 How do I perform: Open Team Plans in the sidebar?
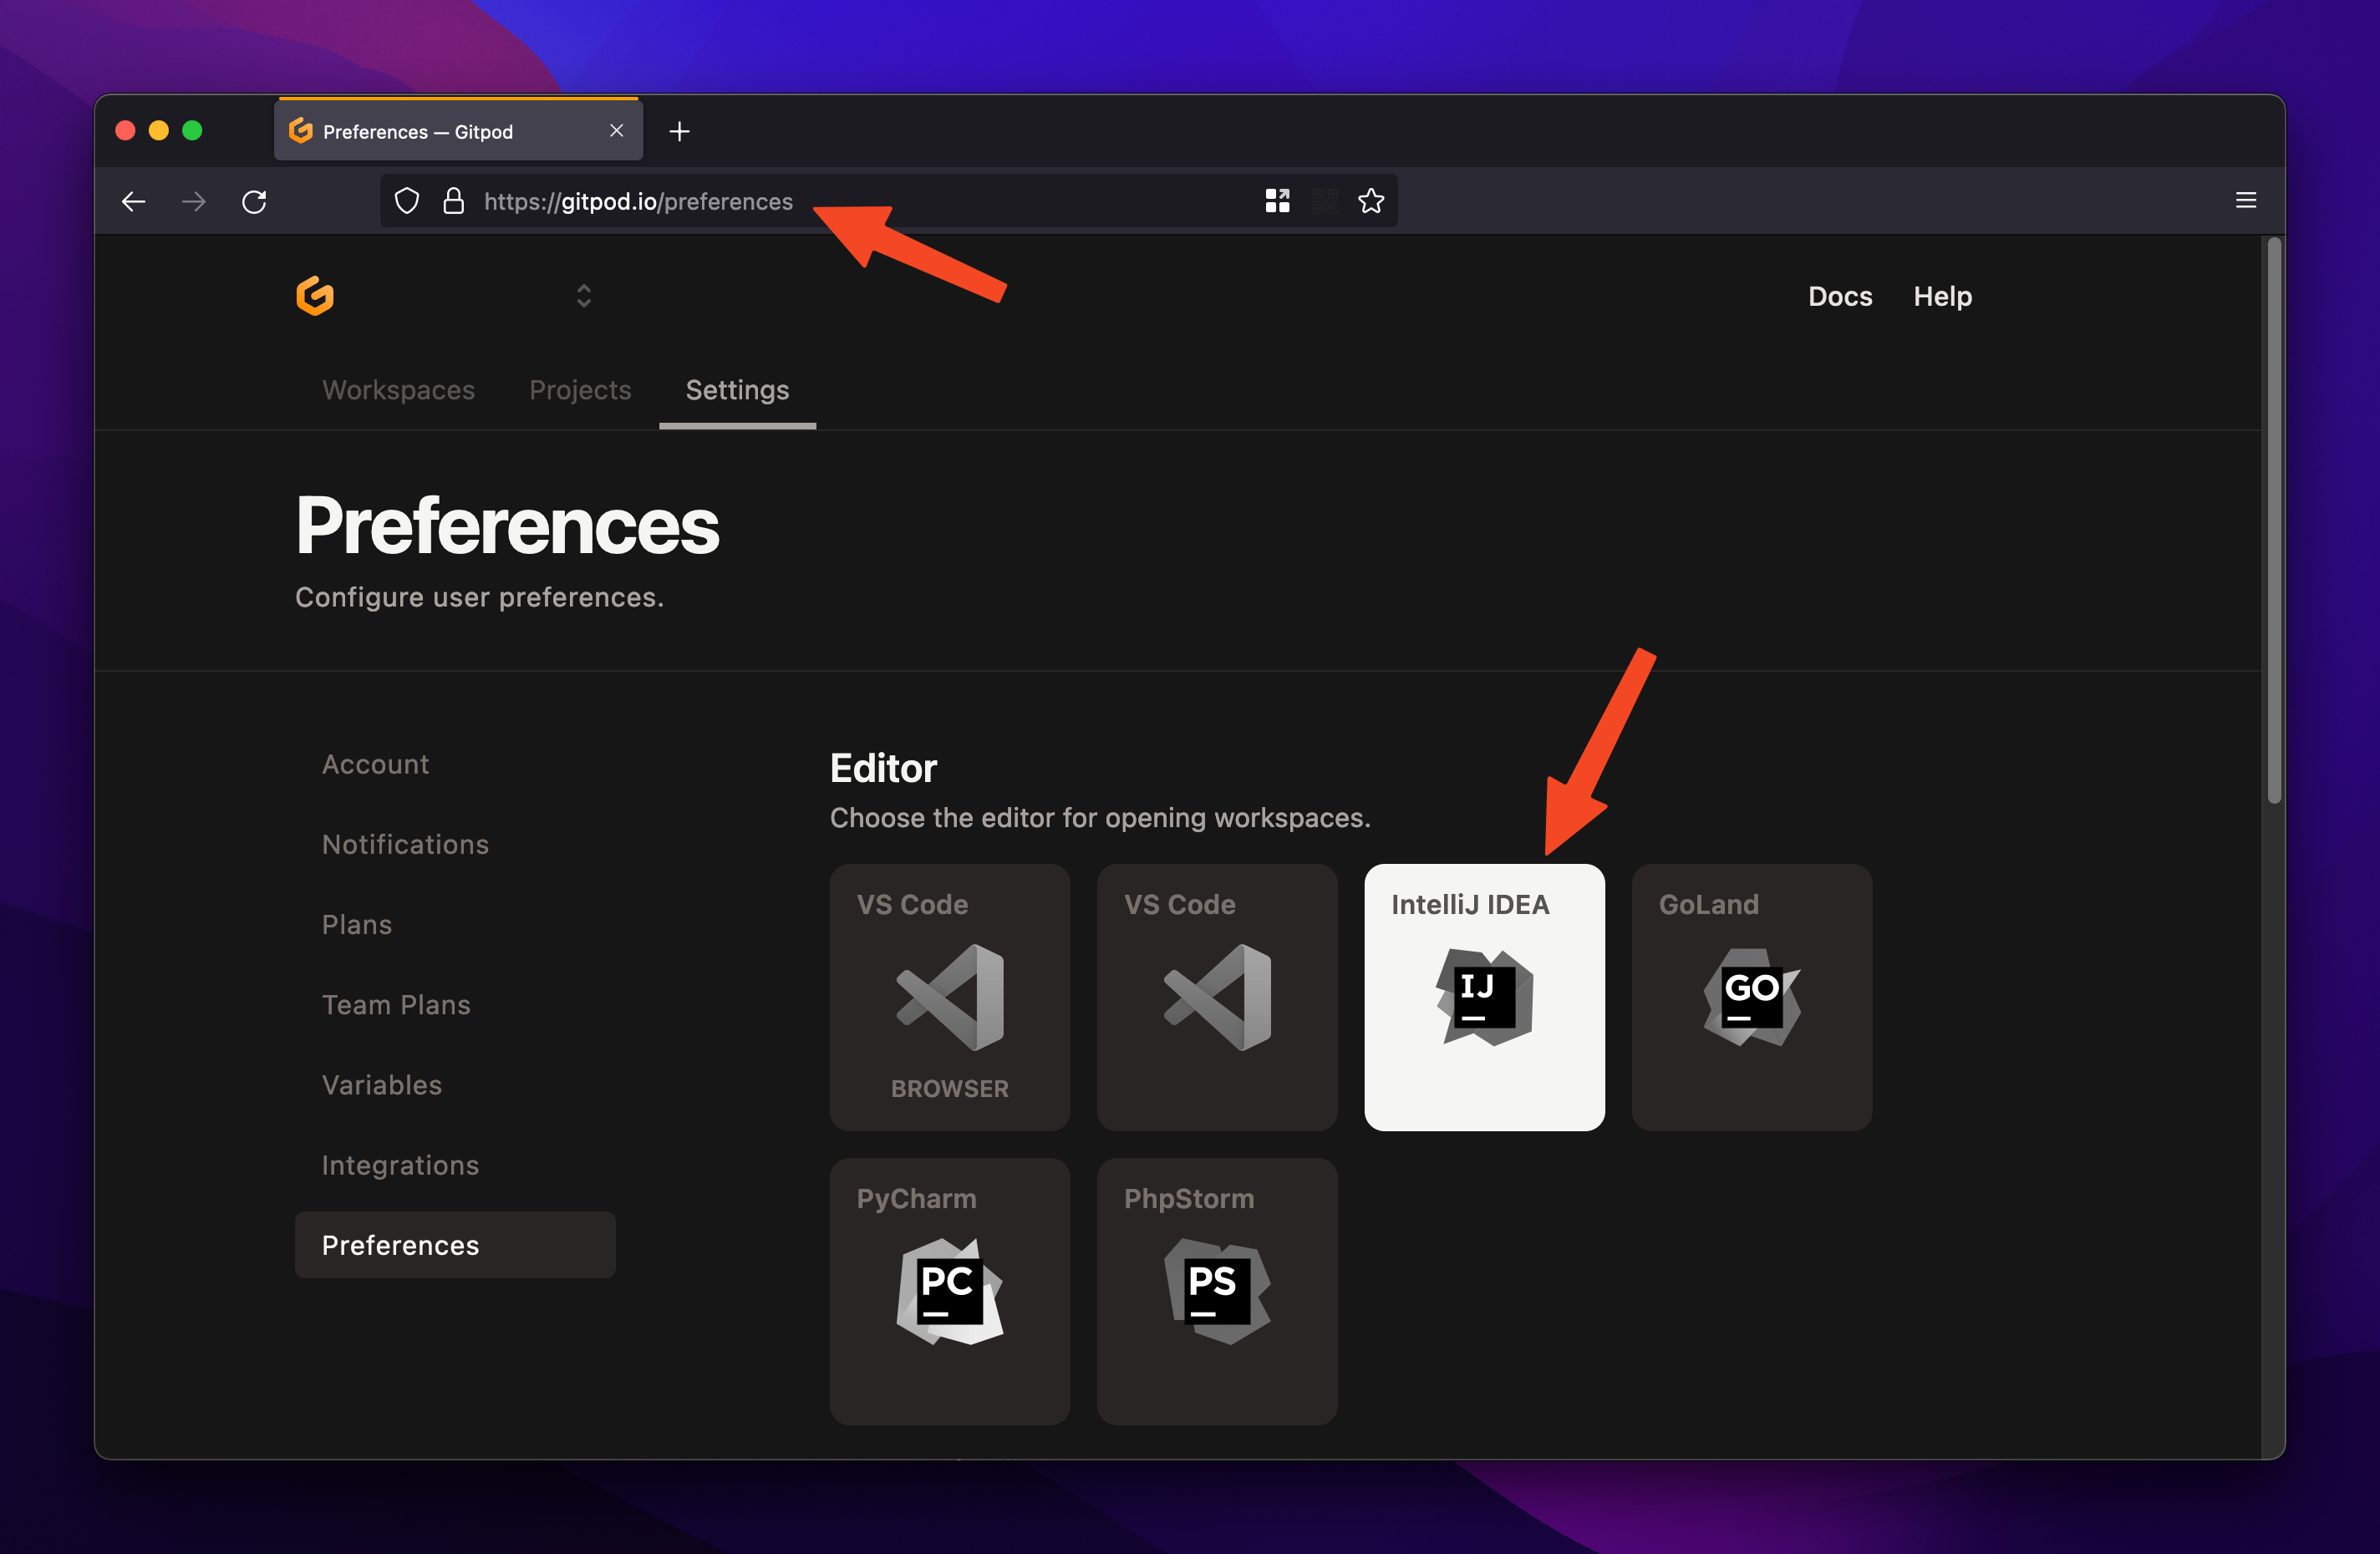click(x=396, y=1005)
